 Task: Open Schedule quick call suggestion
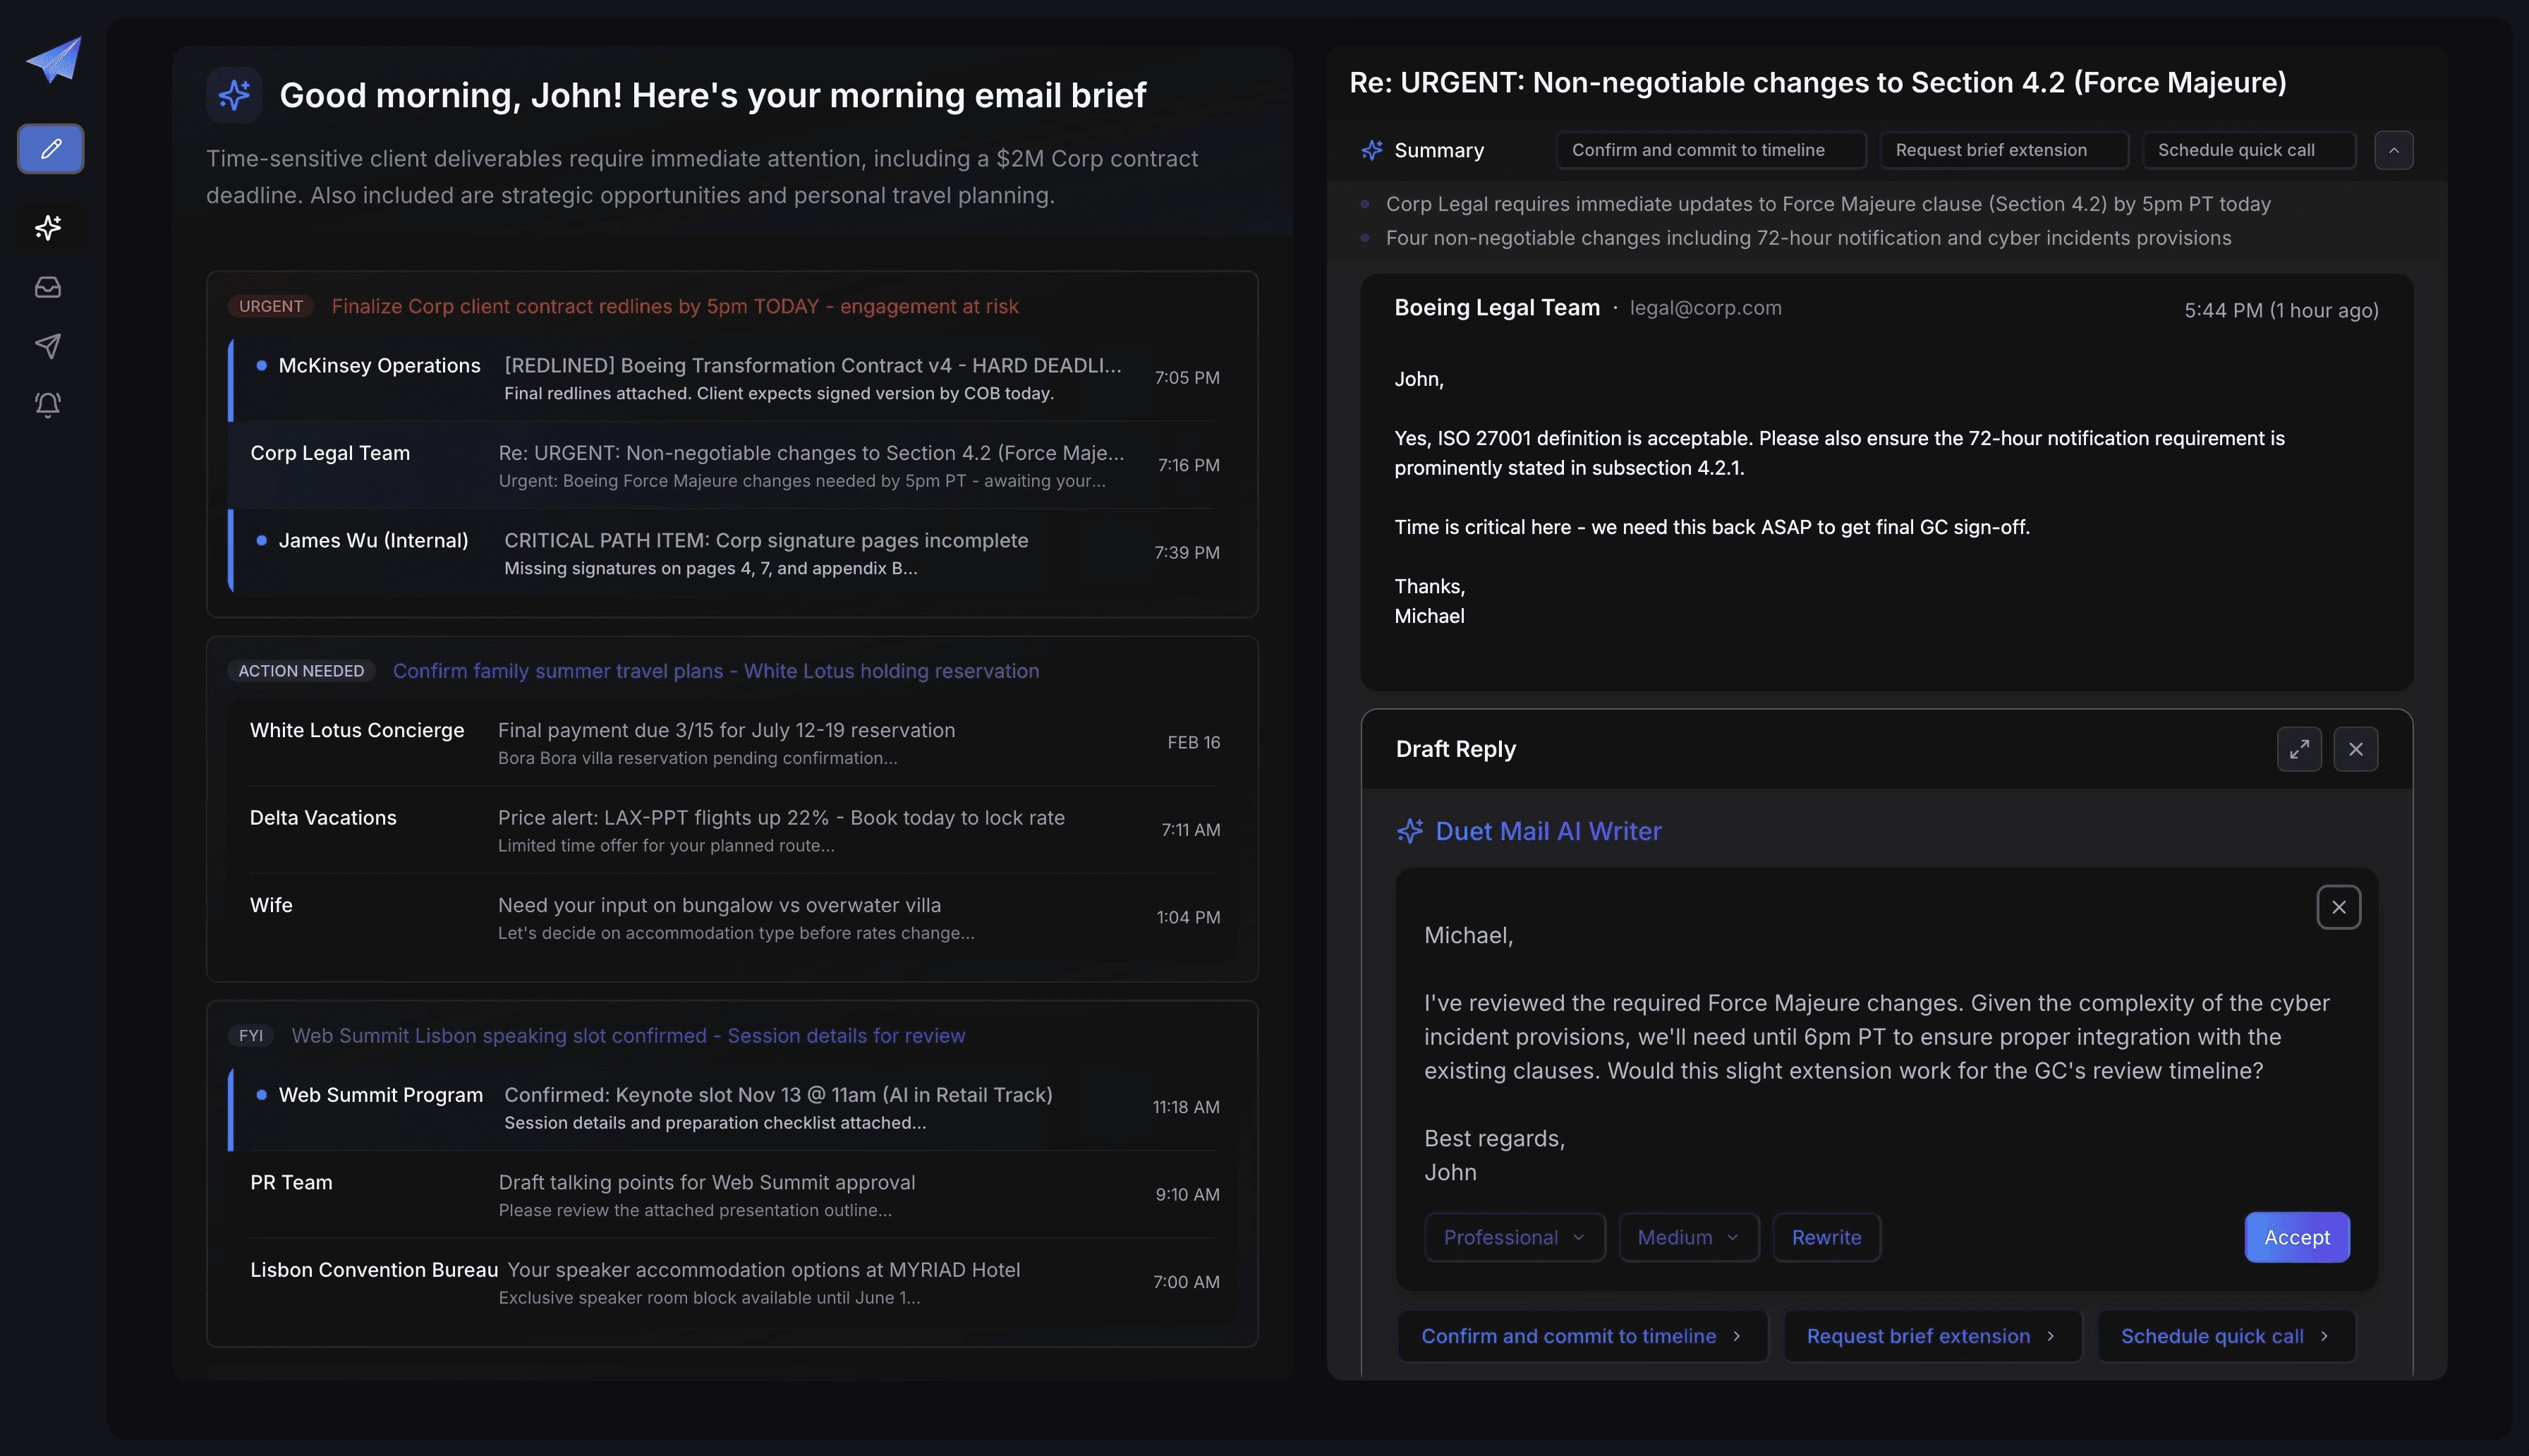(x=2224, y=1336)
